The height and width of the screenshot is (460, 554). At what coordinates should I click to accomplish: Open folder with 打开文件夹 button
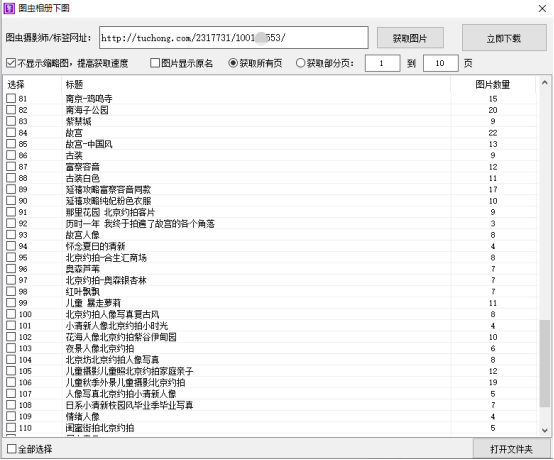pyautogui.click(x=511, y=449)
